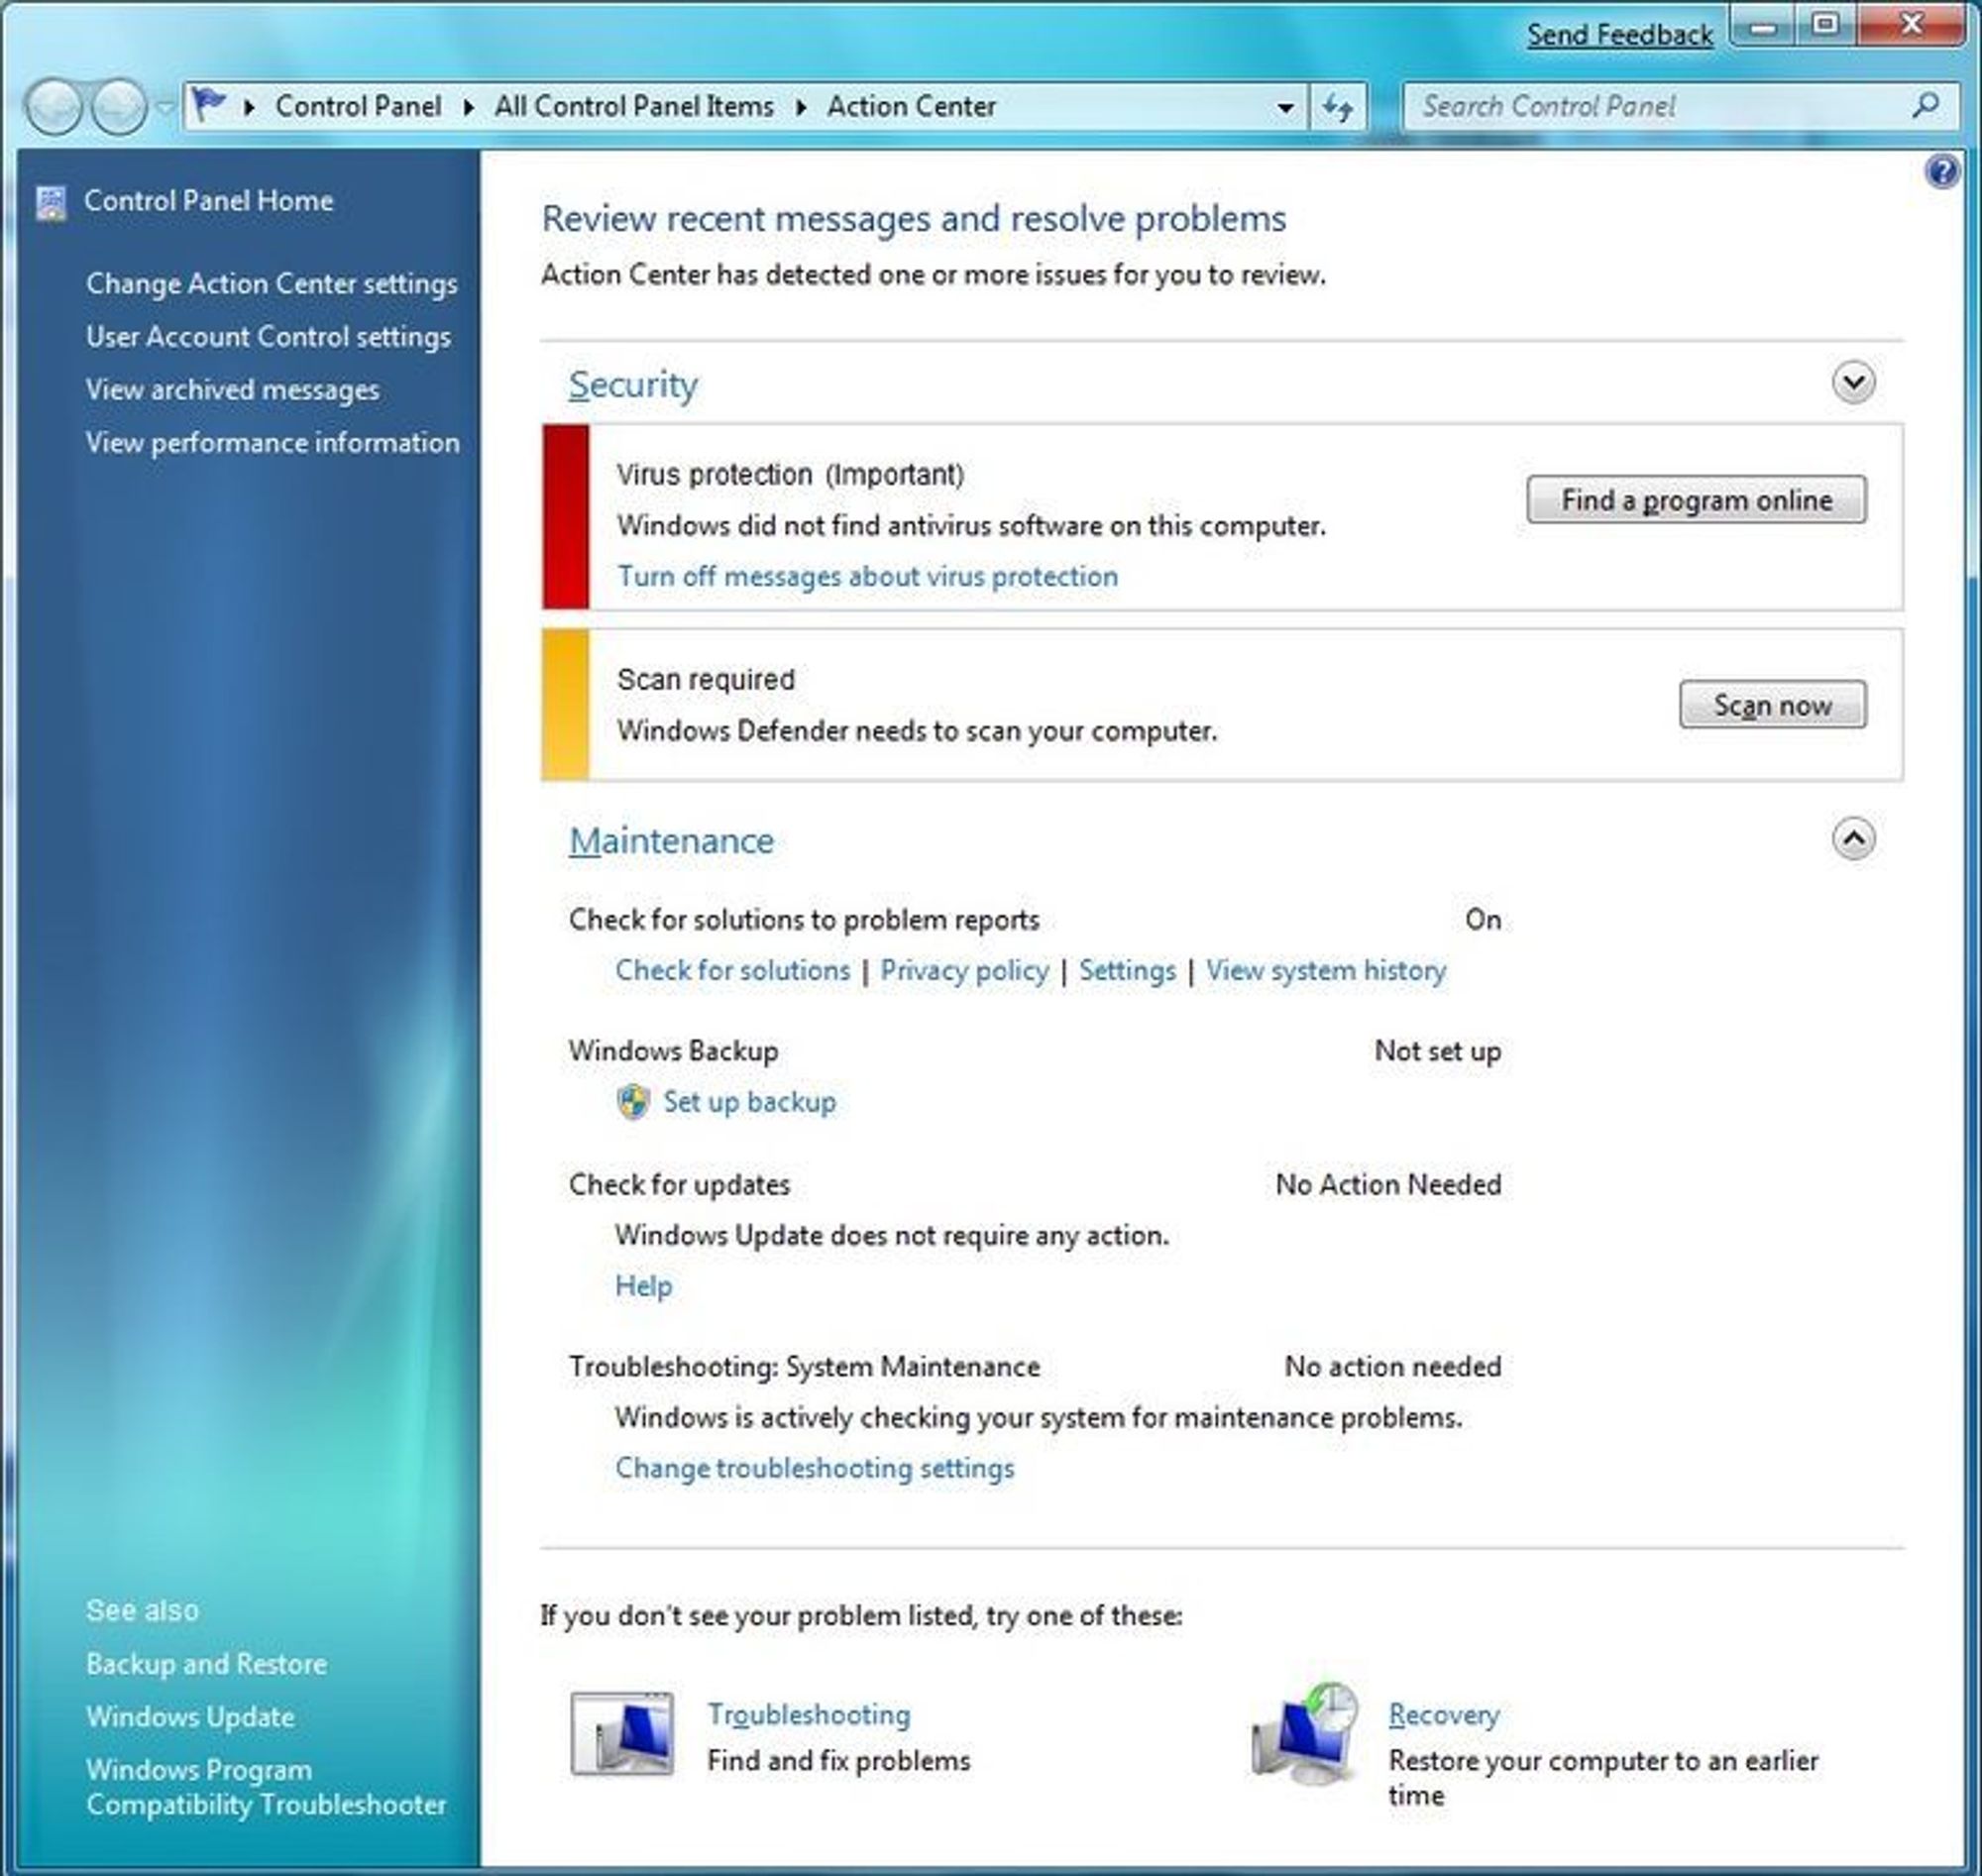This screenshot has width=1982, height=1876.
Task: Click the Action Center flag icon in address bar
Action: pyautogui.click(x=209, y=104)
